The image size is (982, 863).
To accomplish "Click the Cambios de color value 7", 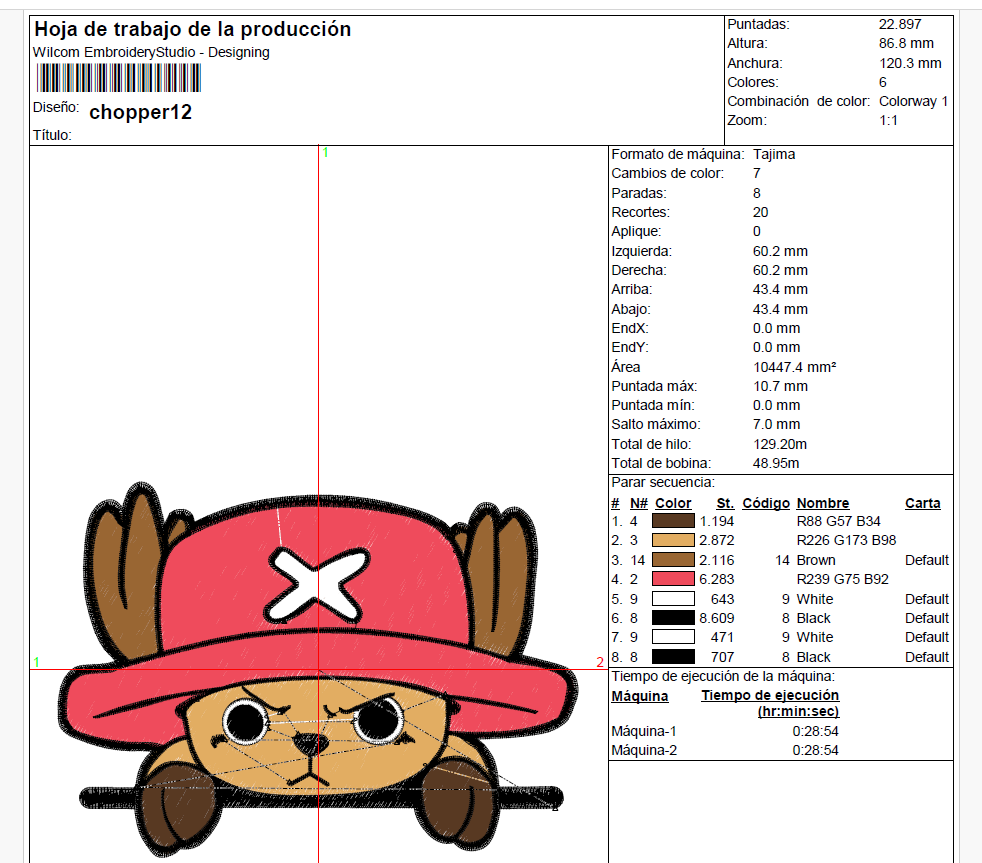I will point(757,173).
